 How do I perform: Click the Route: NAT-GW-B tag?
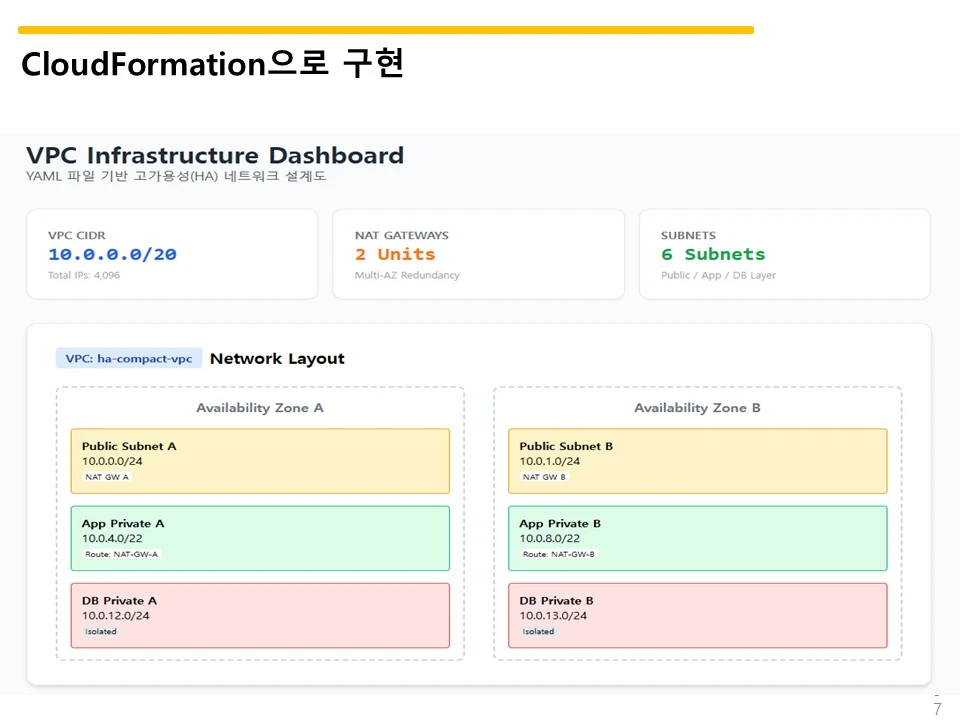click(558, 554)
